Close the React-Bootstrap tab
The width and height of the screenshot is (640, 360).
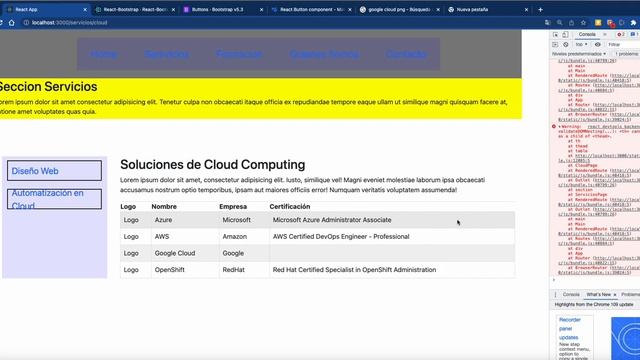(x=173, y=9)
